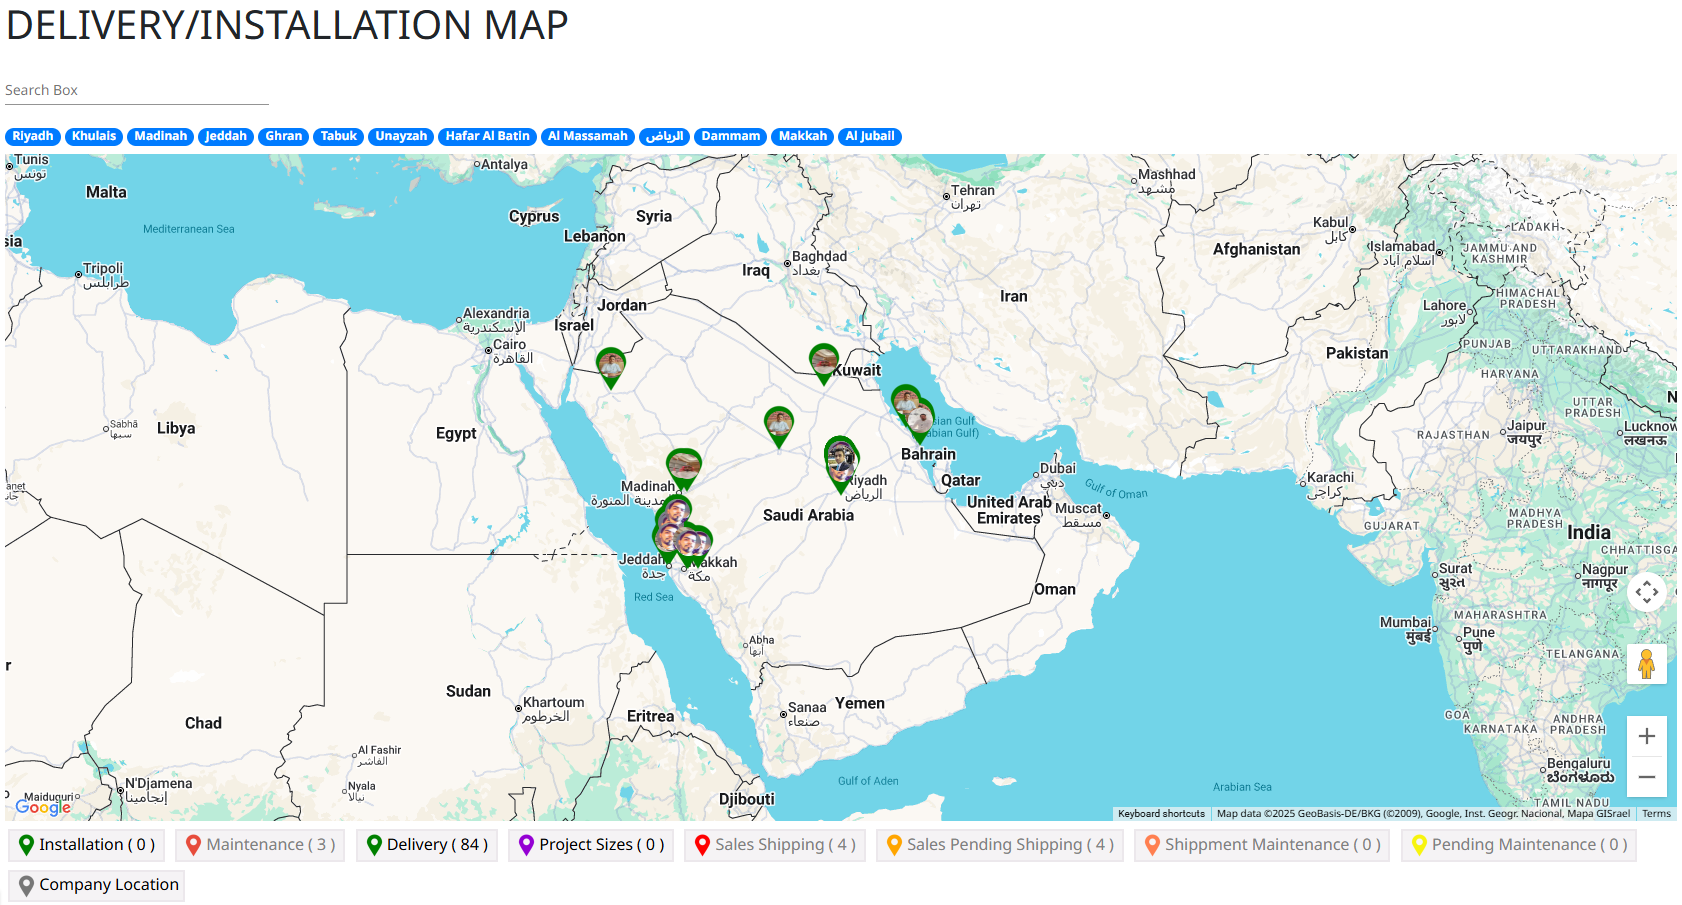The height and width of the screenshot is (905, 1682).
Task: Click the Iran country label on map
Action: tap(1013, 296)
